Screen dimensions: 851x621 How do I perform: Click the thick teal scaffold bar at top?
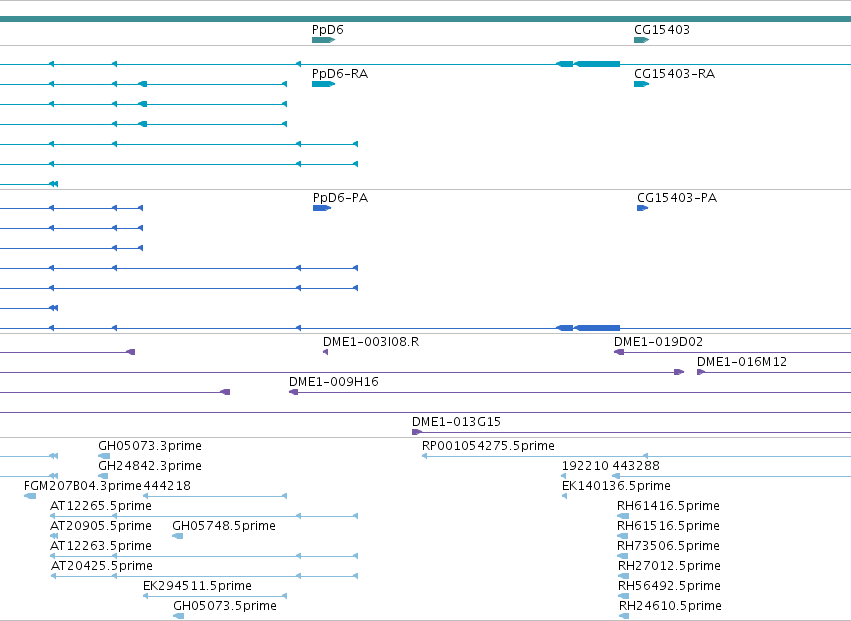pos(426,19)
